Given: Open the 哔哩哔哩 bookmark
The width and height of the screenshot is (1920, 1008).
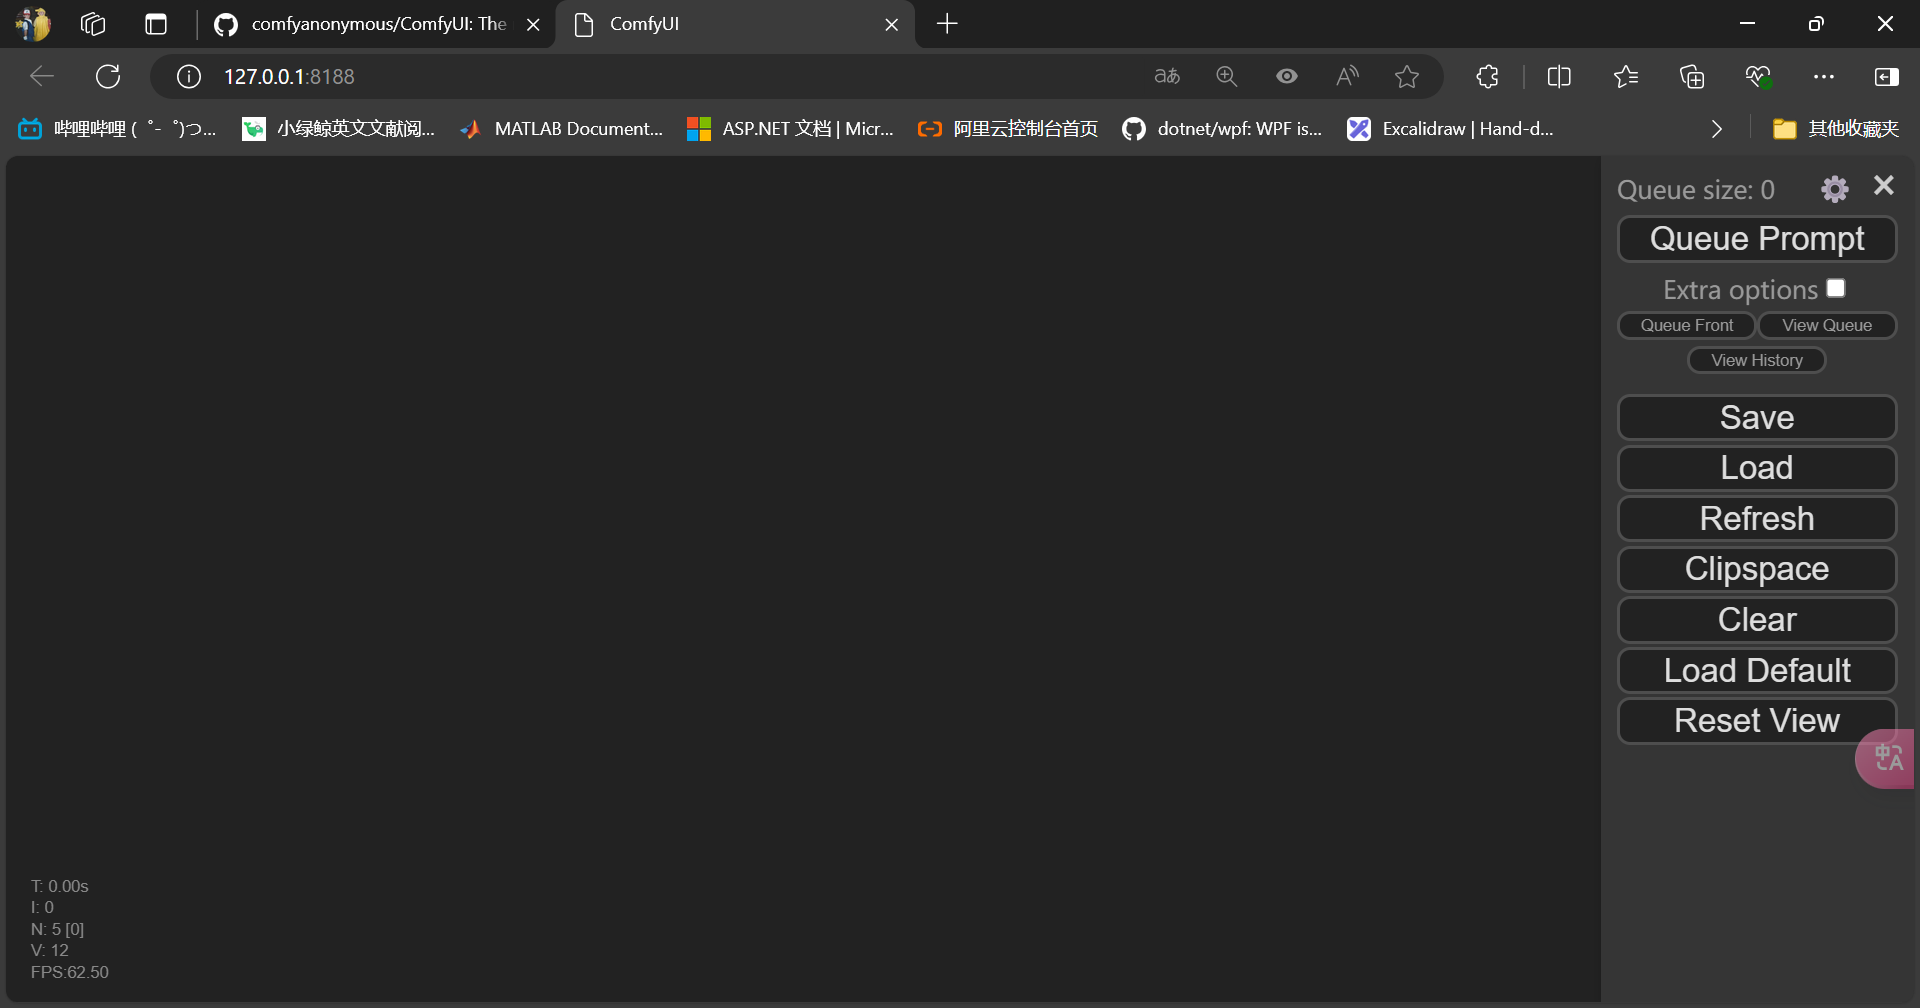Looking at the screenshot, I should click(118, 129).
